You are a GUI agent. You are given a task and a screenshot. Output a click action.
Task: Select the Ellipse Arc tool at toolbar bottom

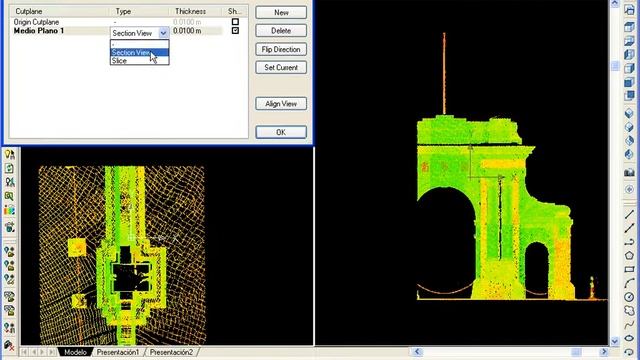[x=629, y=352]
